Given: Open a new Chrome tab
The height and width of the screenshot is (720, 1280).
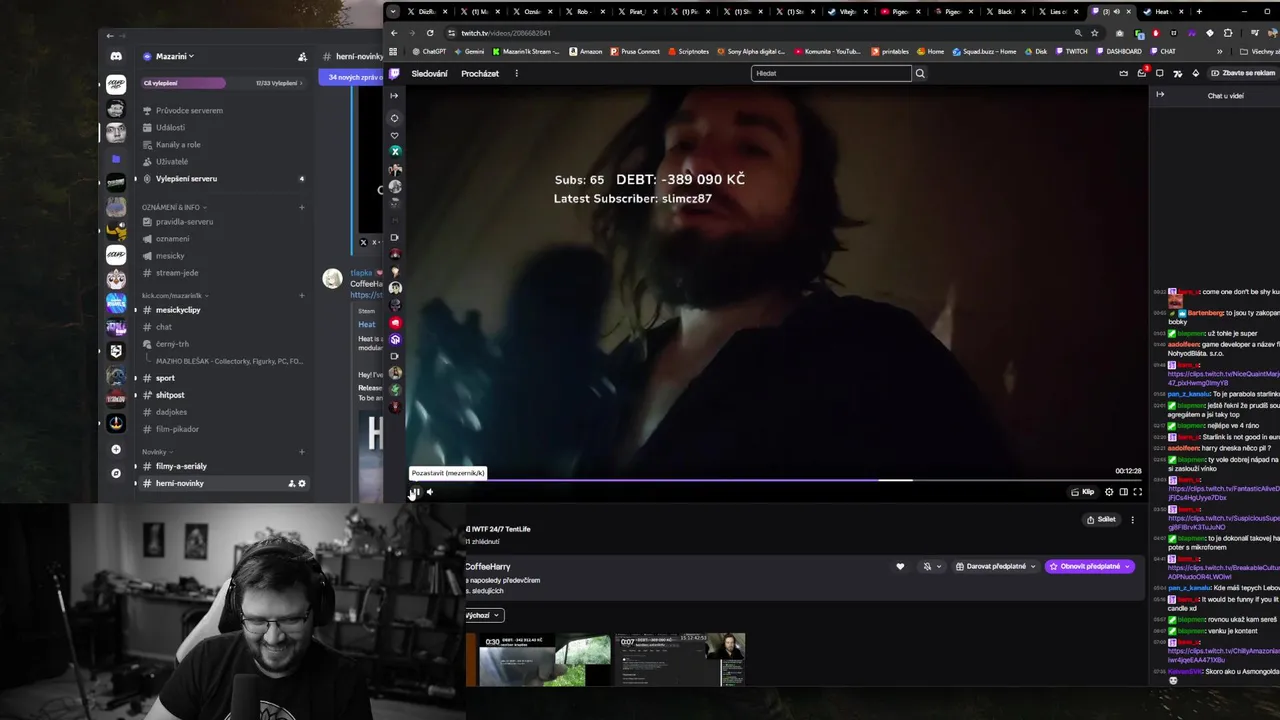Looking at the screenshot, I should [1199, 12].
